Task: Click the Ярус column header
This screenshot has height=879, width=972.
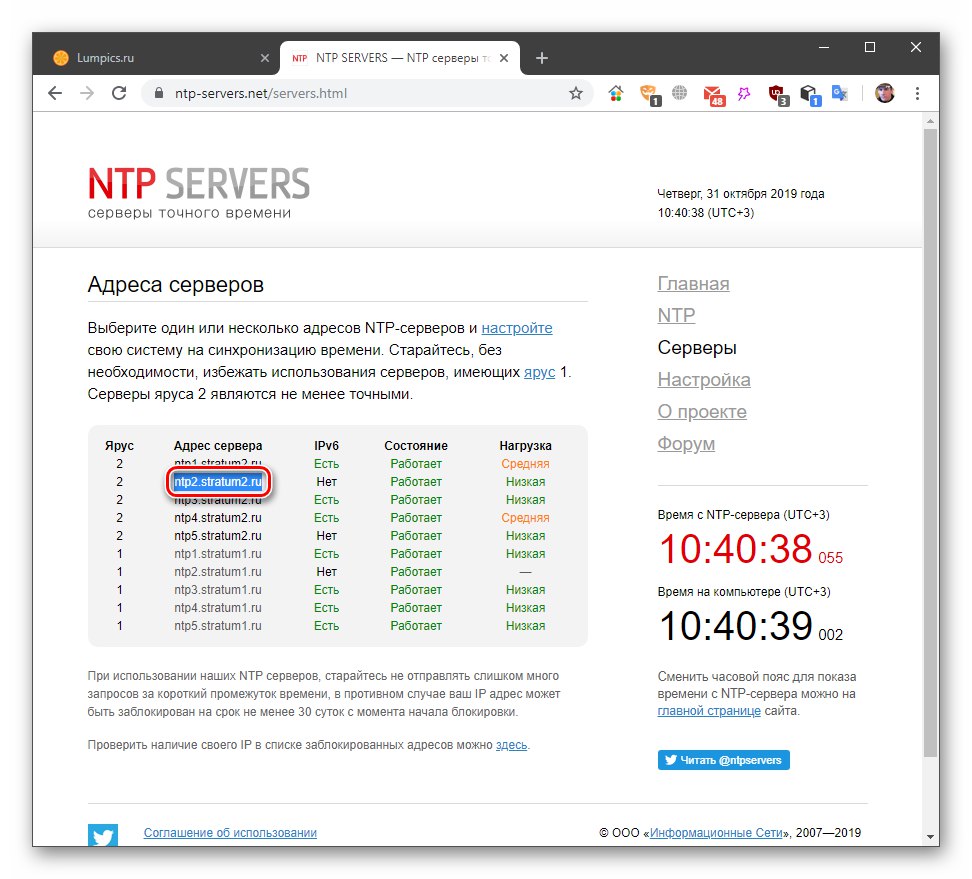Action: coord(119,446)
